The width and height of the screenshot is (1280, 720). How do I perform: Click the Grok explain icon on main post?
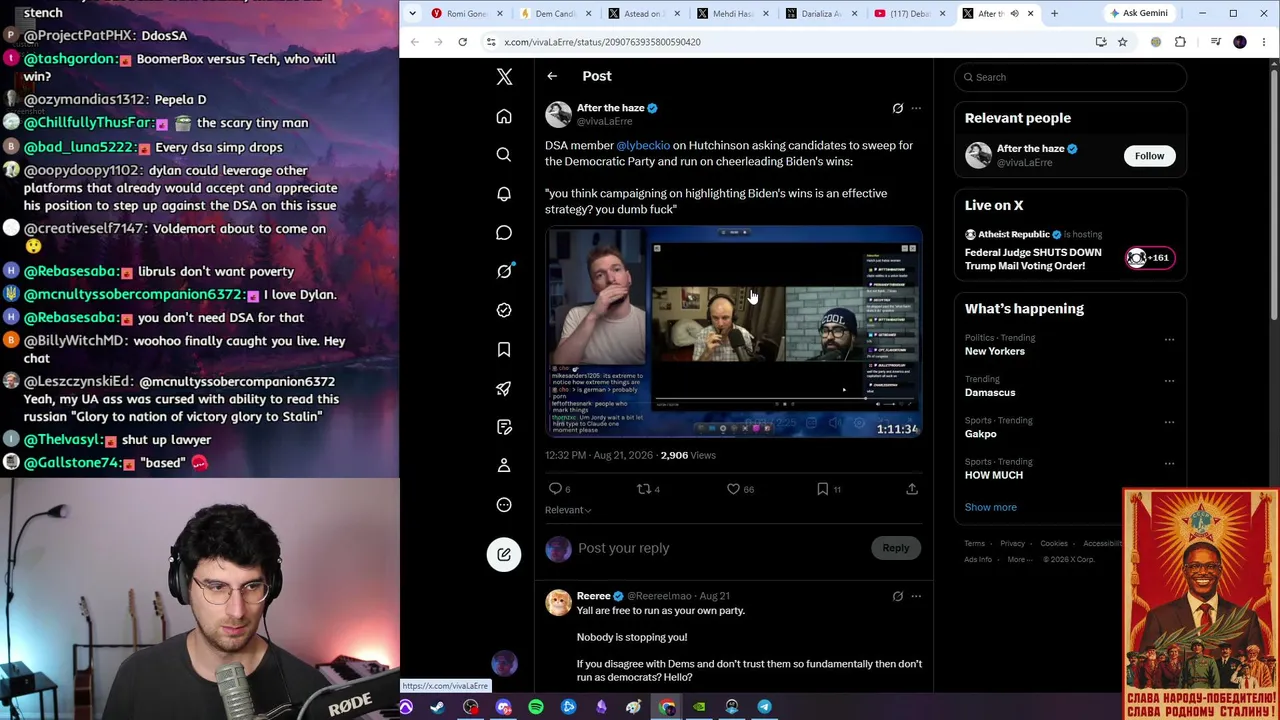click(x=897, y=108)
